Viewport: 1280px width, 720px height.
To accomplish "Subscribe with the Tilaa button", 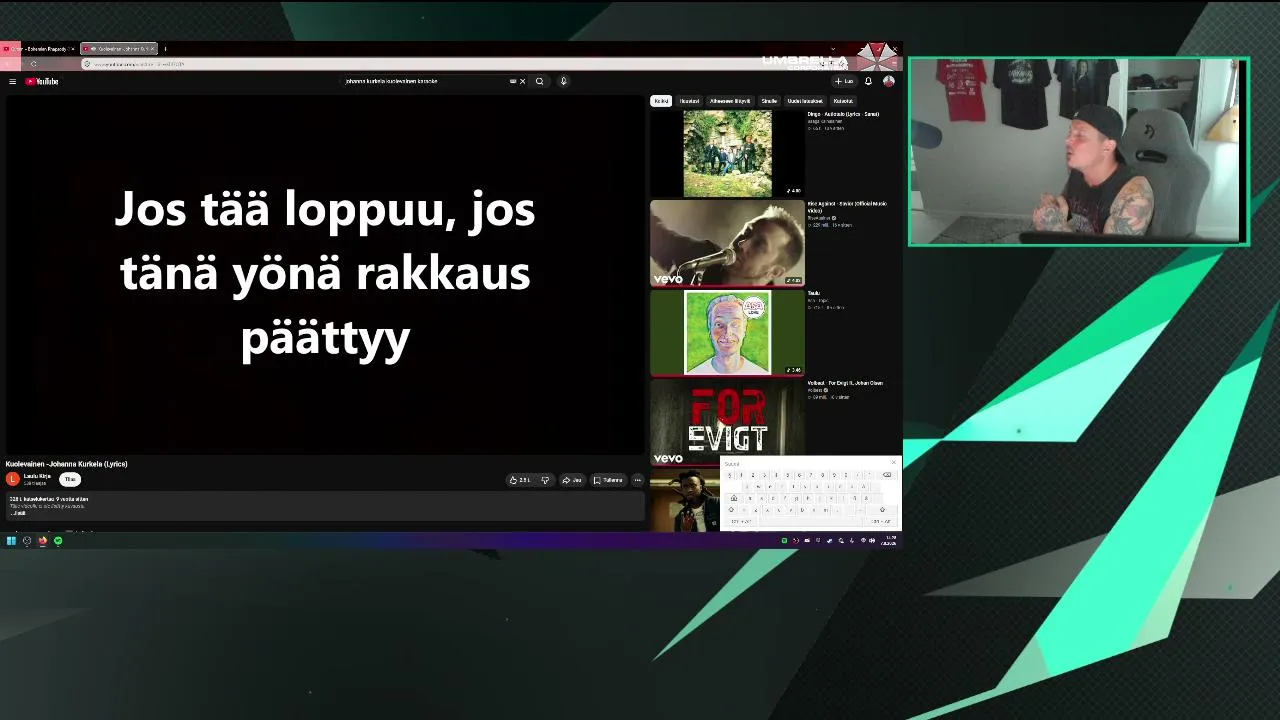I will [70, 479].
